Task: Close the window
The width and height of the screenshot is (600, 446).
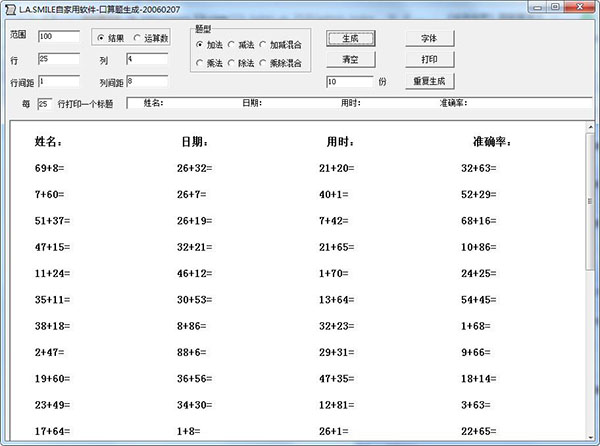Action: tap(579, 7)
